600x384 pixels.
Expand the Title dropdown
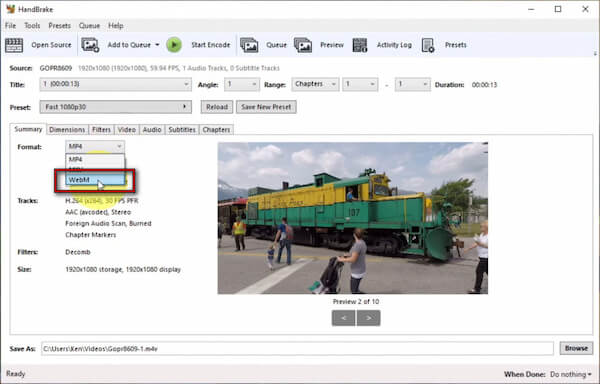115,84
